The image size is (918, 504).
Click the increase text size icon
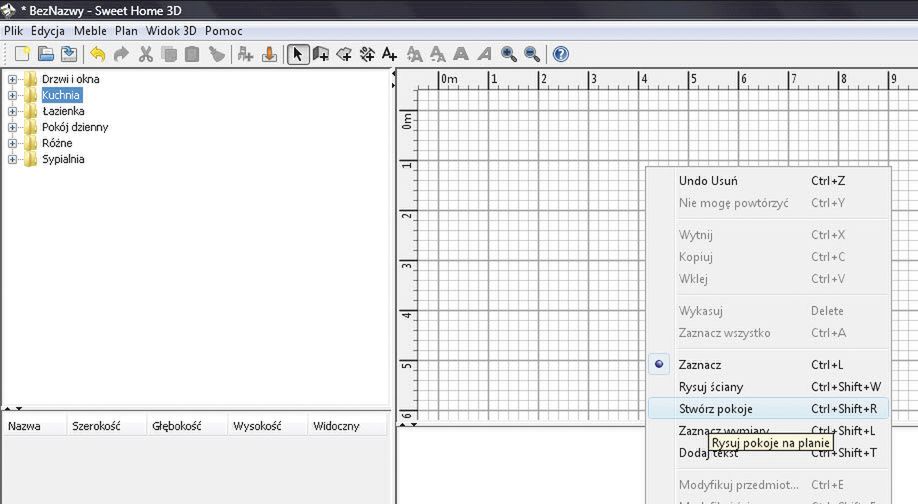click(415, 54)
